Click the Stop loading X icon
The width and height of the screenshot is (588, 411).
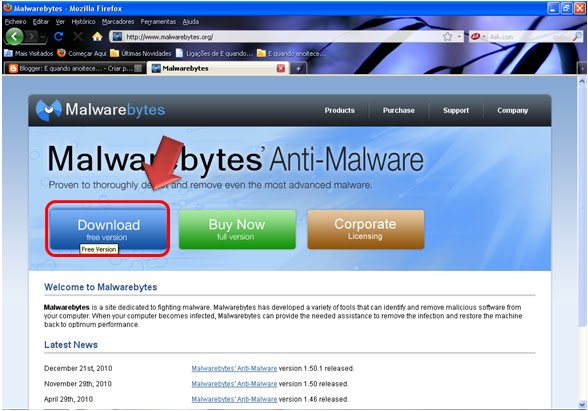click(78, 36)
